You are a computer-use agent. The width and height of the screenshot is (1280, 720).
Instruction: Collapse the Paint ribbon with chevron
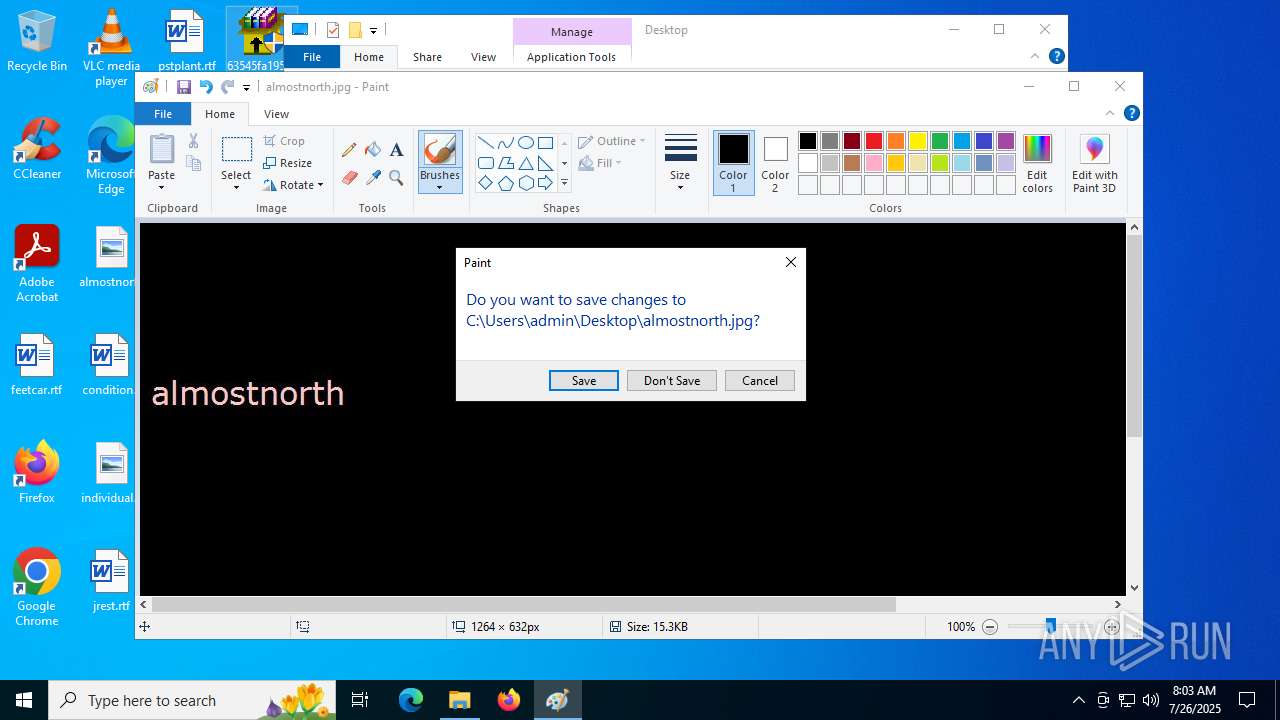coord(1109,113)
